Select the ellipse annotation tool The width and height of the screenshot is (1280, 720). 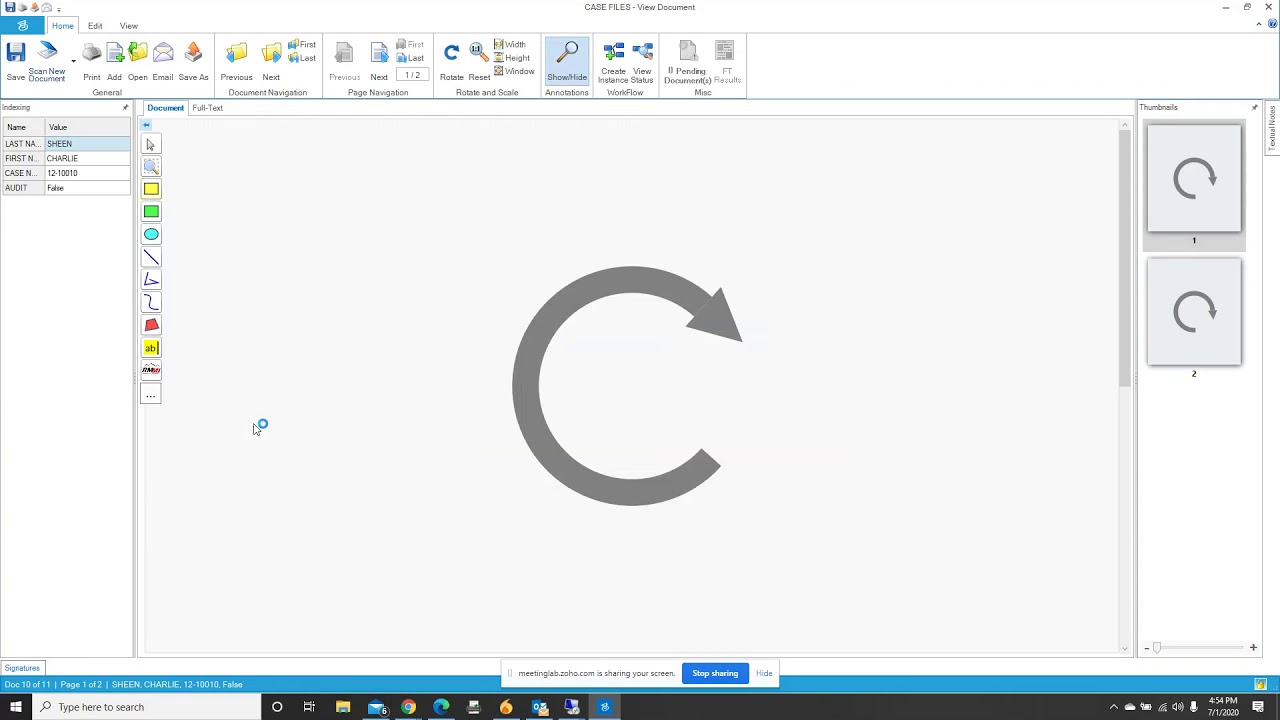150,234
